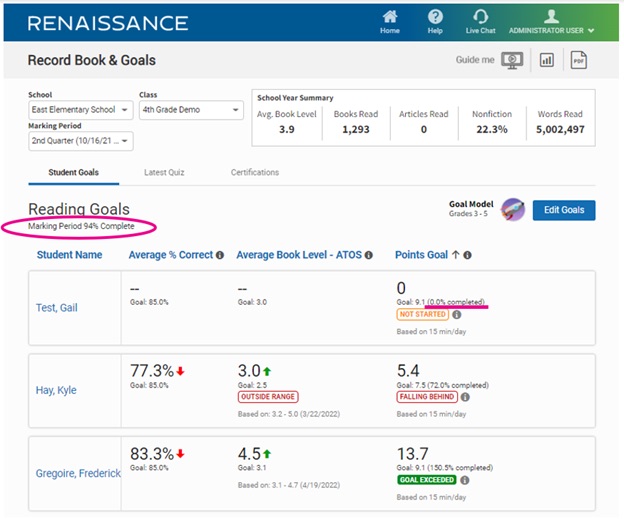The width and height of the screenshot is (624, 520).
Task: Click the Edit Goals button
Action: click(564, 210)
